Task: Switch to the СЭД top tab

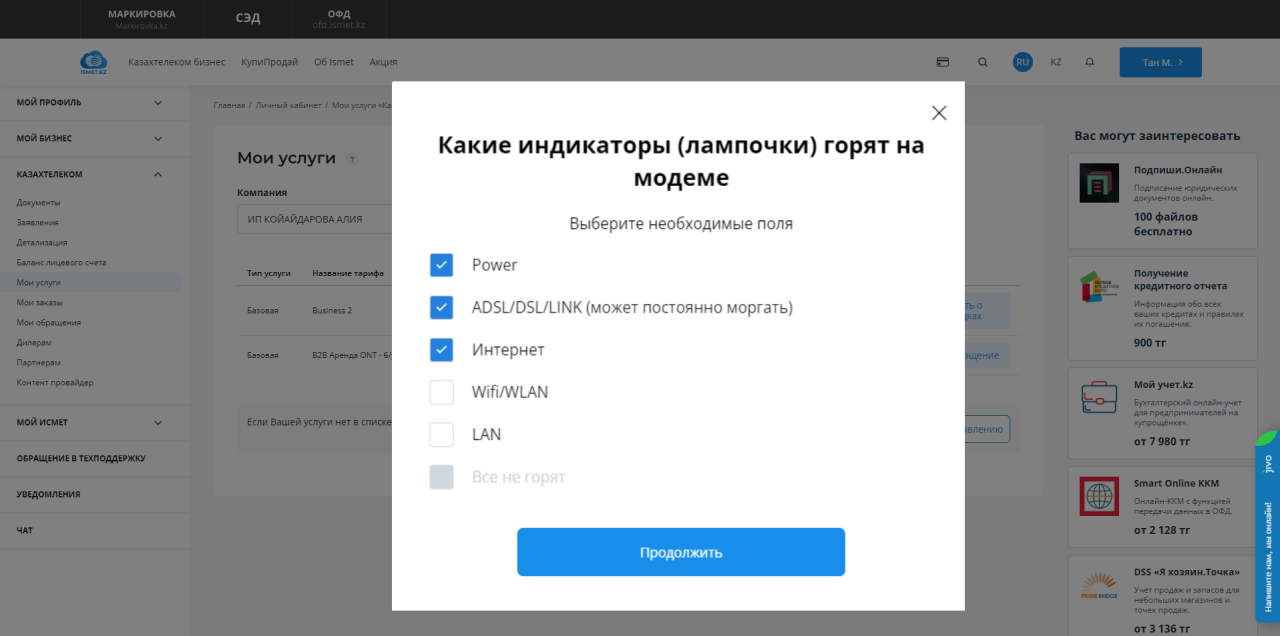Action: [x=247, y=19]
